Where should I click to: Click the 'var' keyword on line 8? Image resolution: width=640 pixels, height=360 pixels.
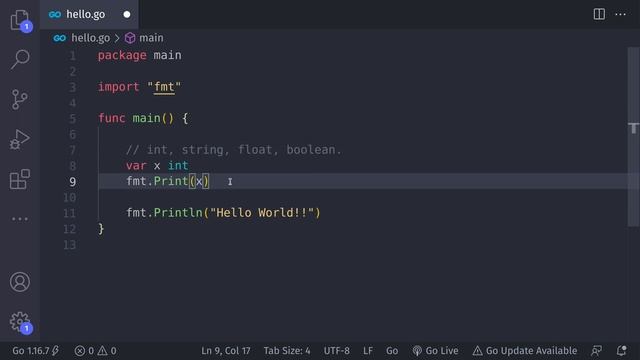pyautogui.click(x=136, y=165)
